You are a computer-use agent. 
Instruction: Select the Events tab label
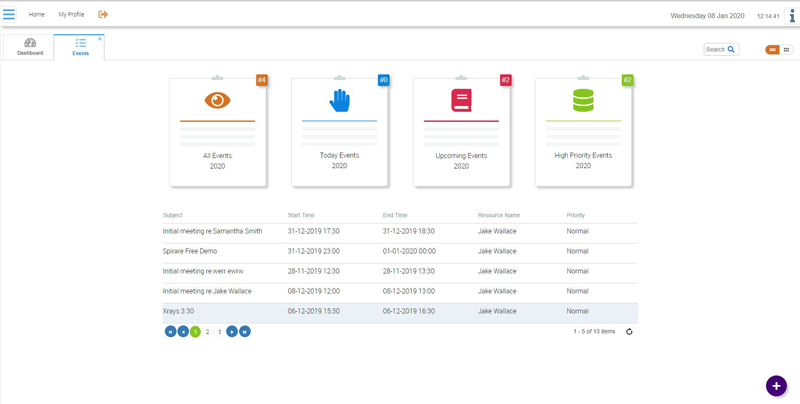click(81, 53)
